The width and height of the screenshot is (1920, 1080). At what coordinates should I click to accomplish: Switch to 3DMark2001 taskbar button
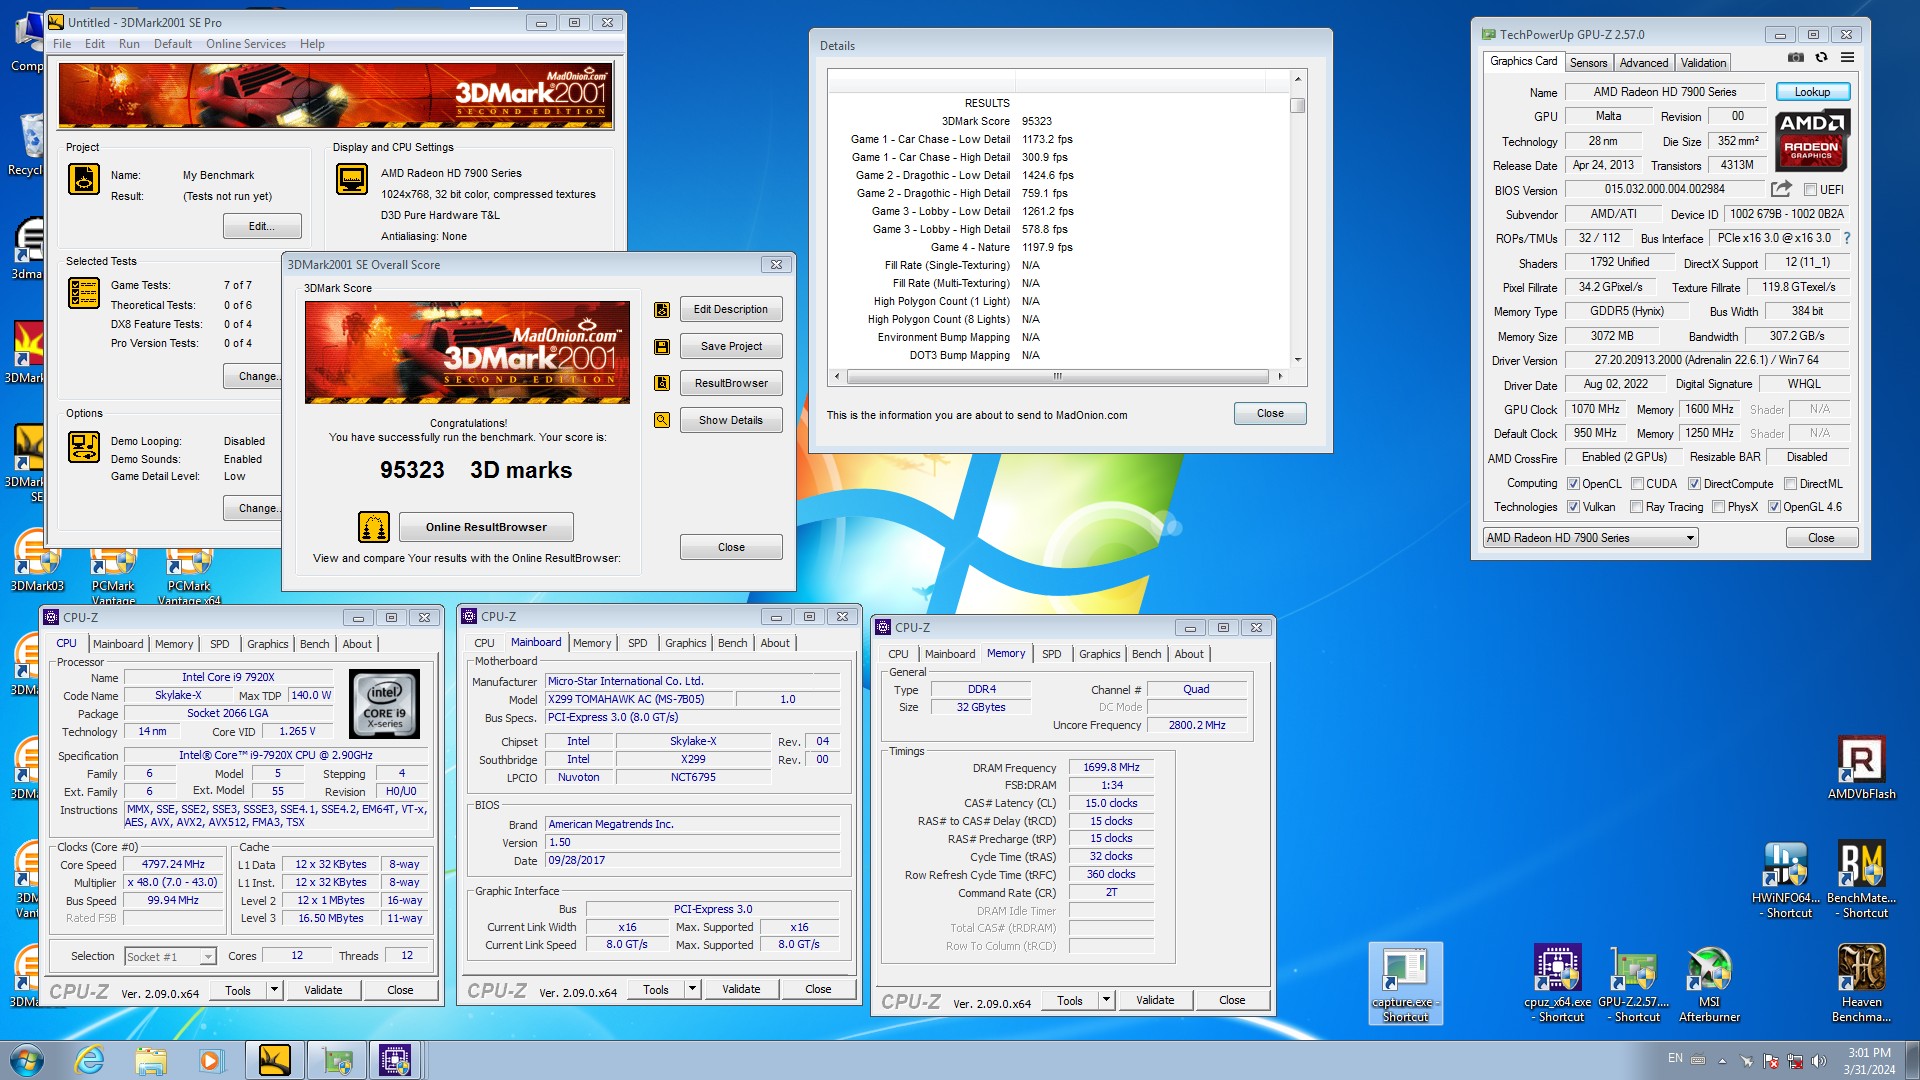coord(274,1060)
